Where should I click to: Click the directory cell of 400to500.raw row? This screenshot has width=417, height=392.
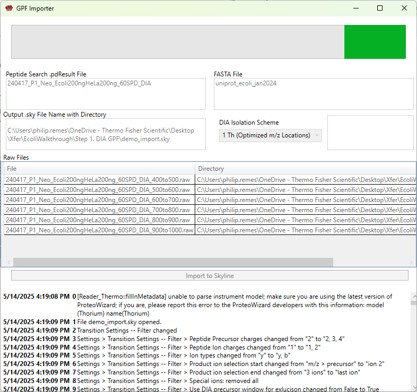click(x=306, y=180)
